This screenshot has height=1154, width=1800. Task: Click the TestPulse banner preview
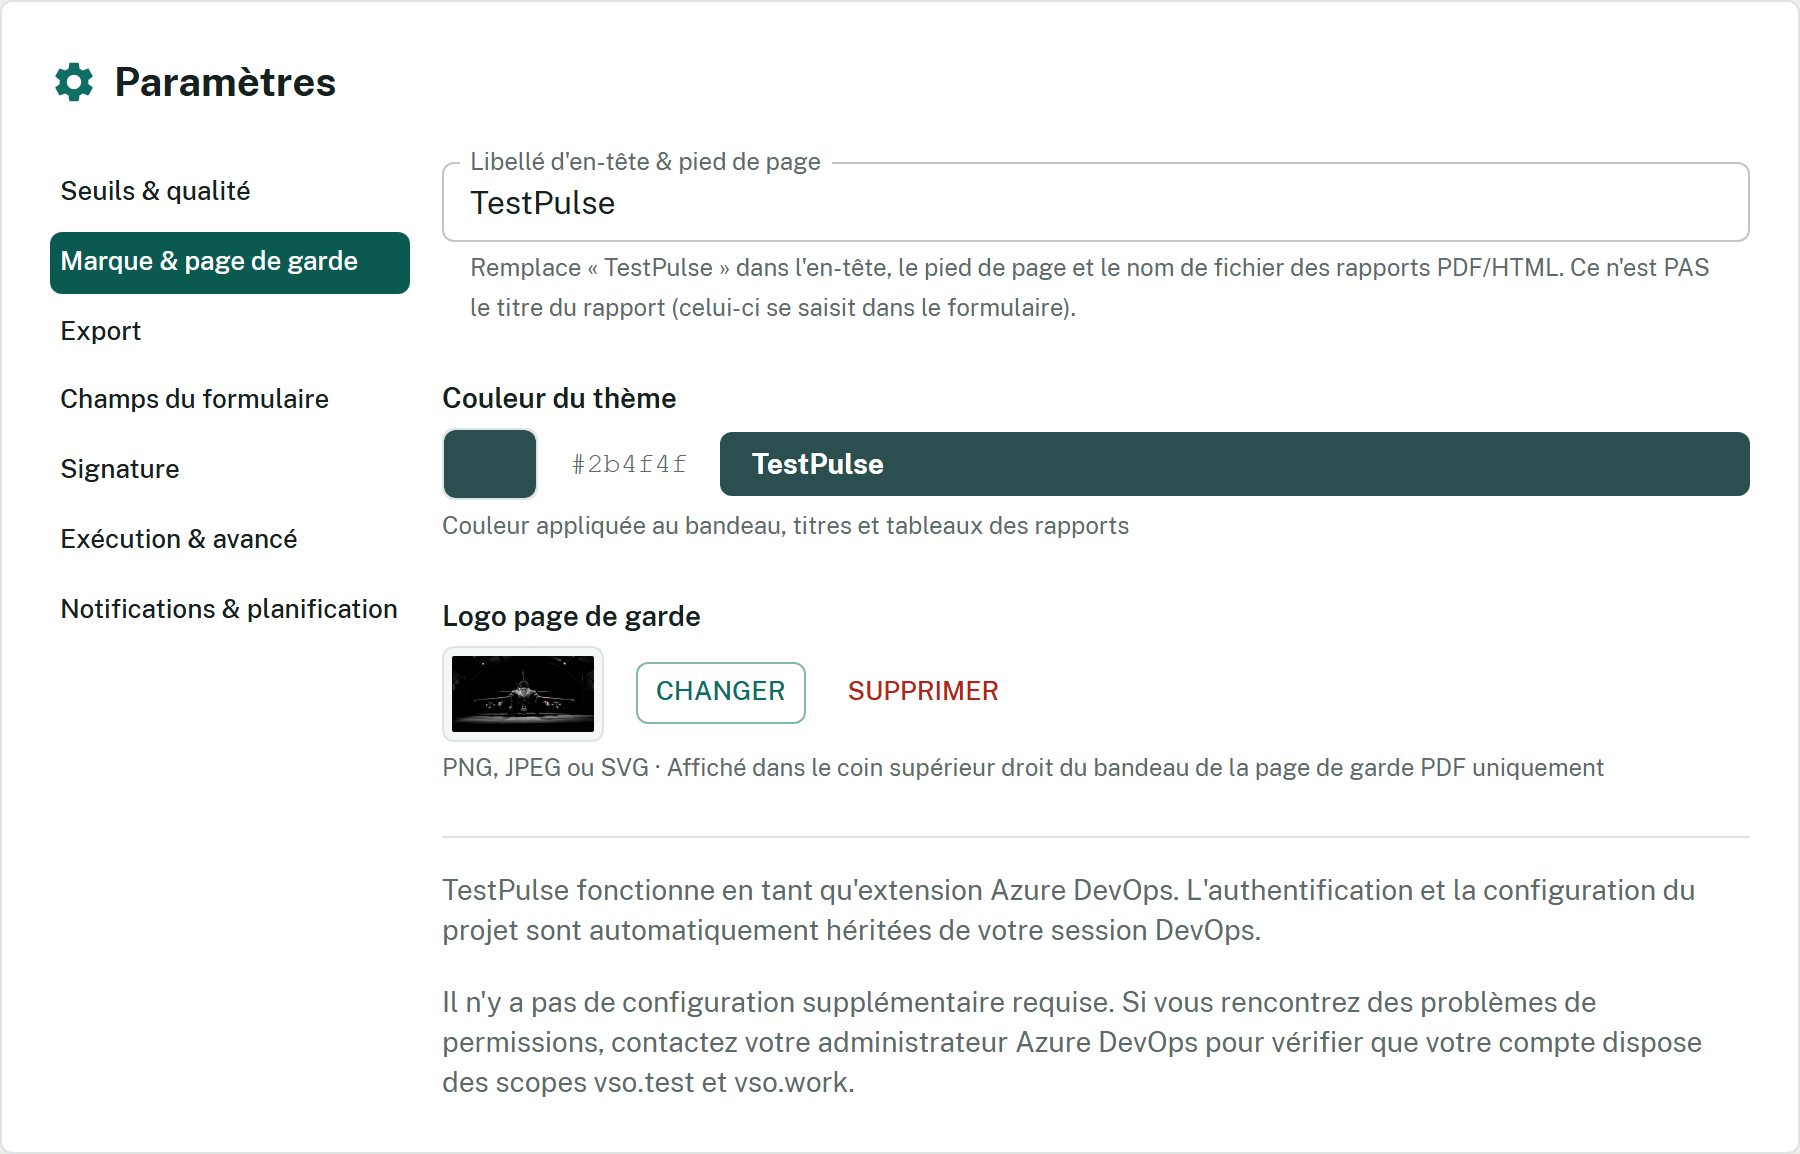coord(1235,464)
